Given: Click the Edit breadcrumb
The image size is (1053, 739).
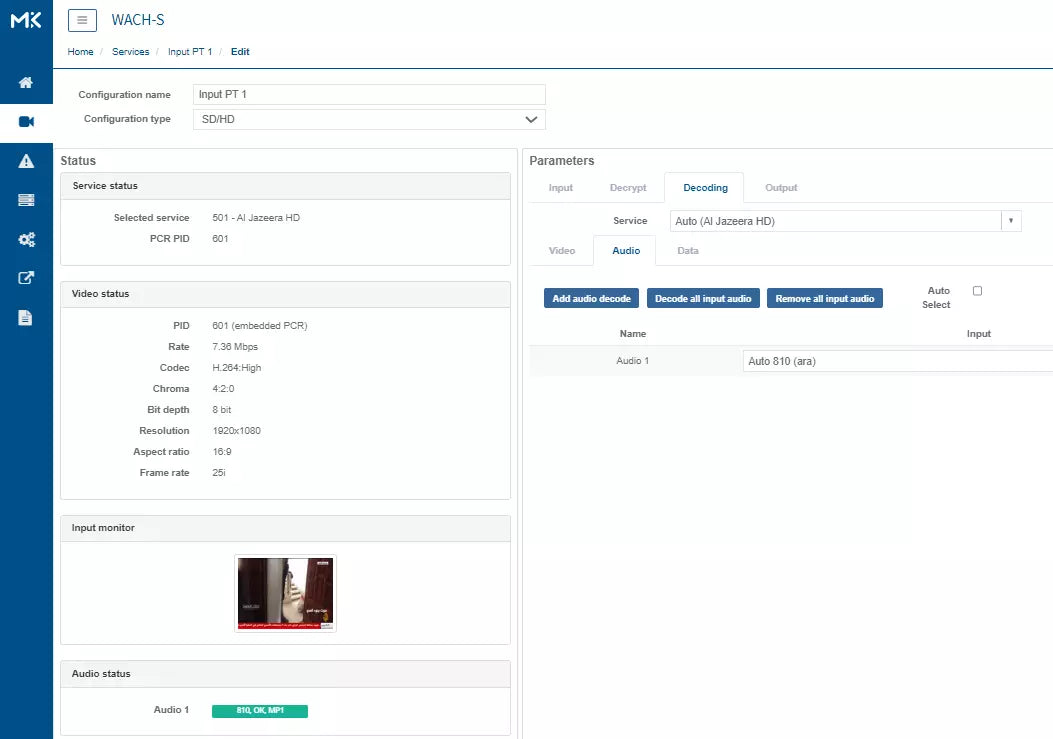Looking at the screenshot, I should [x=240, y=52].
